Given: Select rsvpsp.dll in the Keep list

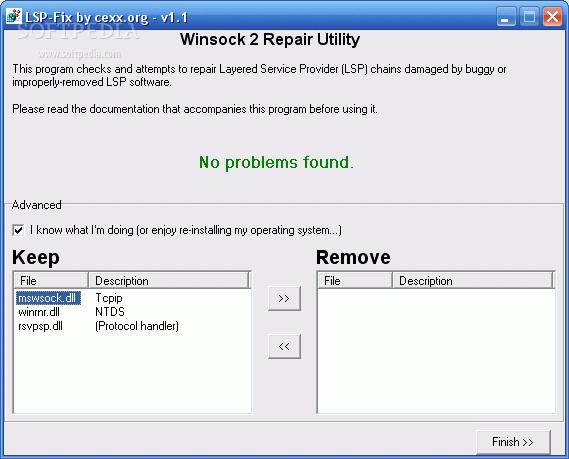Looking at the screenshot, I should point(41,326).
